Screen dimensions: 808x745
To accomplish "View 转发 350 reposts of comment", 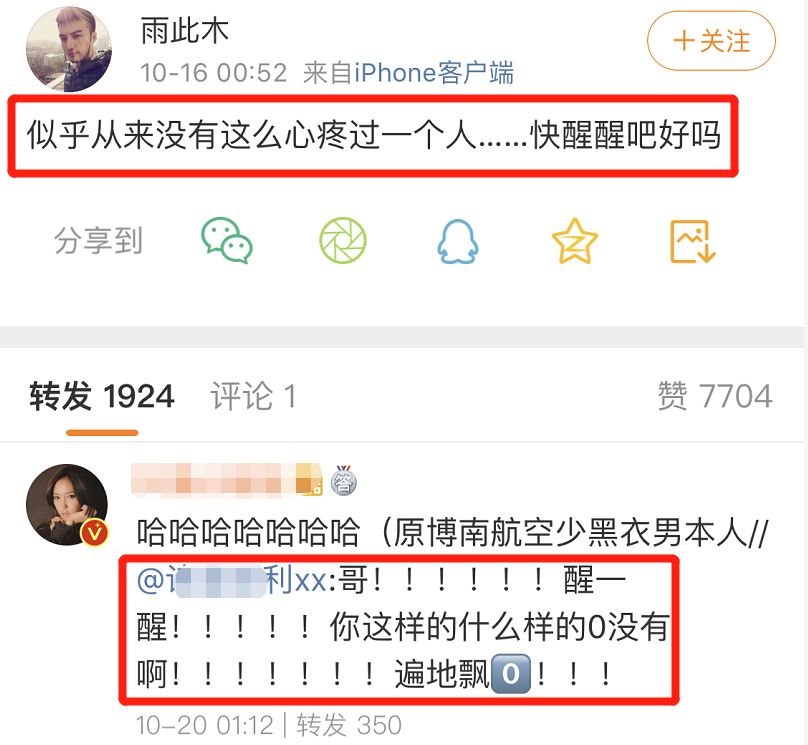I will (x=349, y=725).
